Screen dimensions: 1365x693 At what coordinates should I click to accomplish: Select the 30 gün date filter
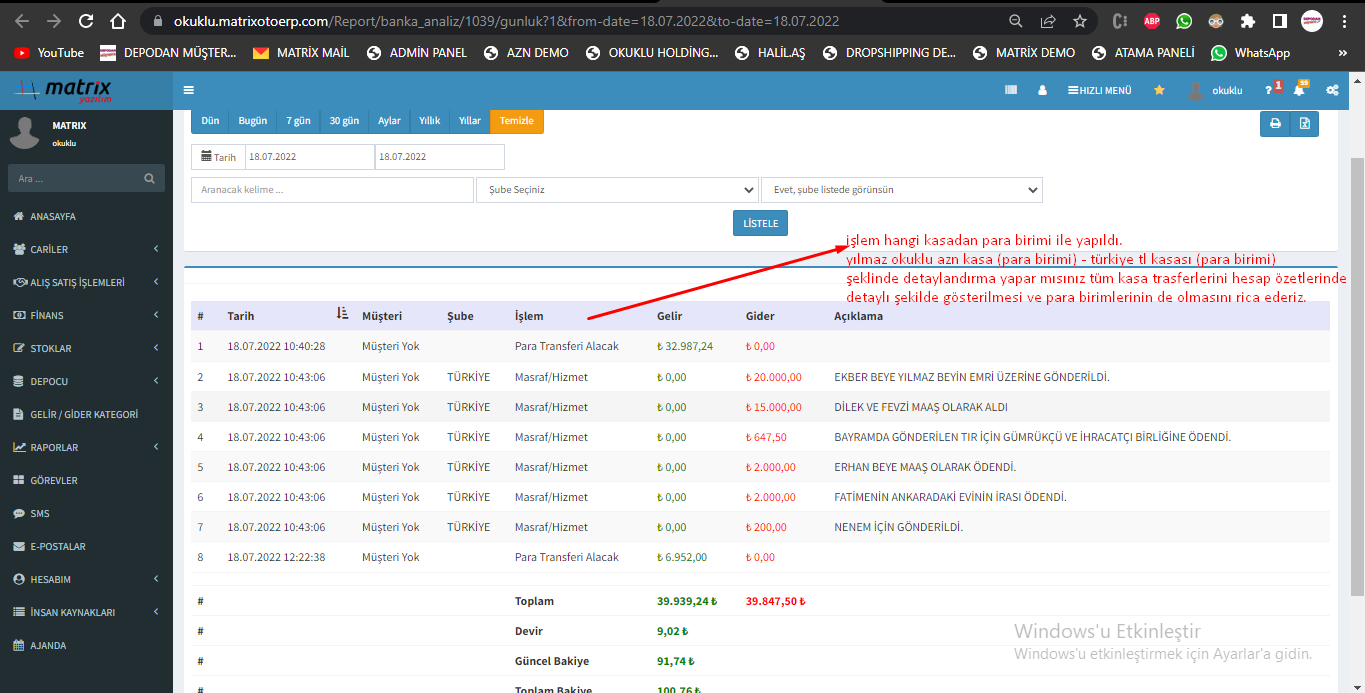[x=344, y=121]
